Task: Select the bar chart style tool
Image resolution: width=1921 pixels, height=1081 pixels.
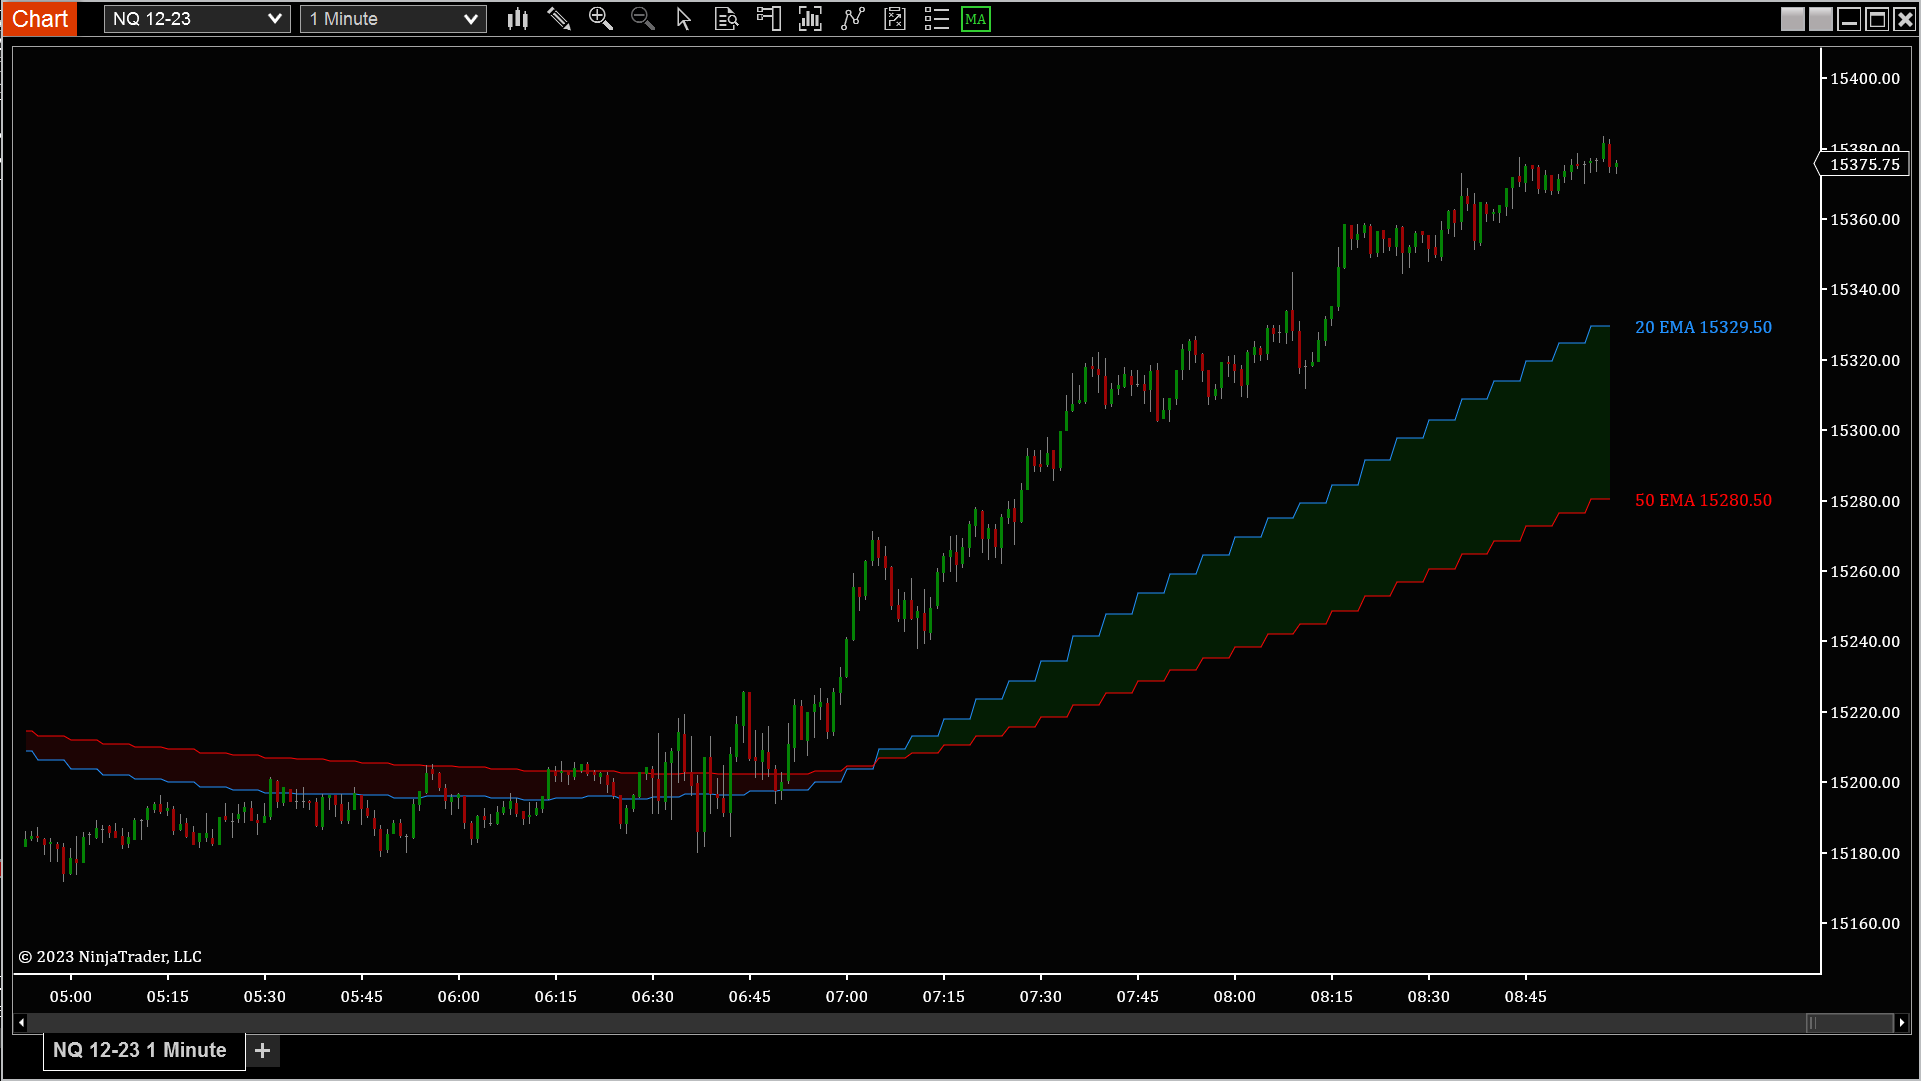Action: click(517, 18)
